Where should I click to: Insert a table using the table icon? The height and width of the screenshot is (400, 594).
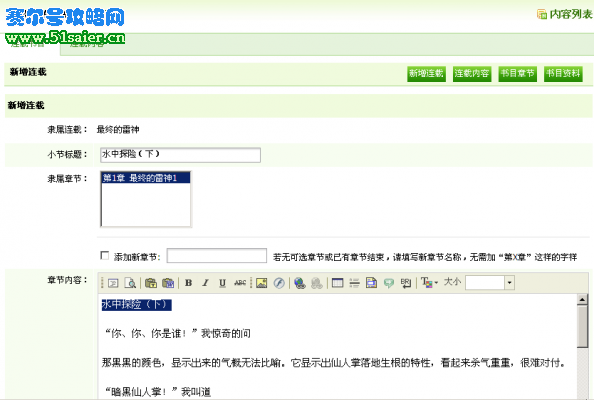(x=337, y=283)
